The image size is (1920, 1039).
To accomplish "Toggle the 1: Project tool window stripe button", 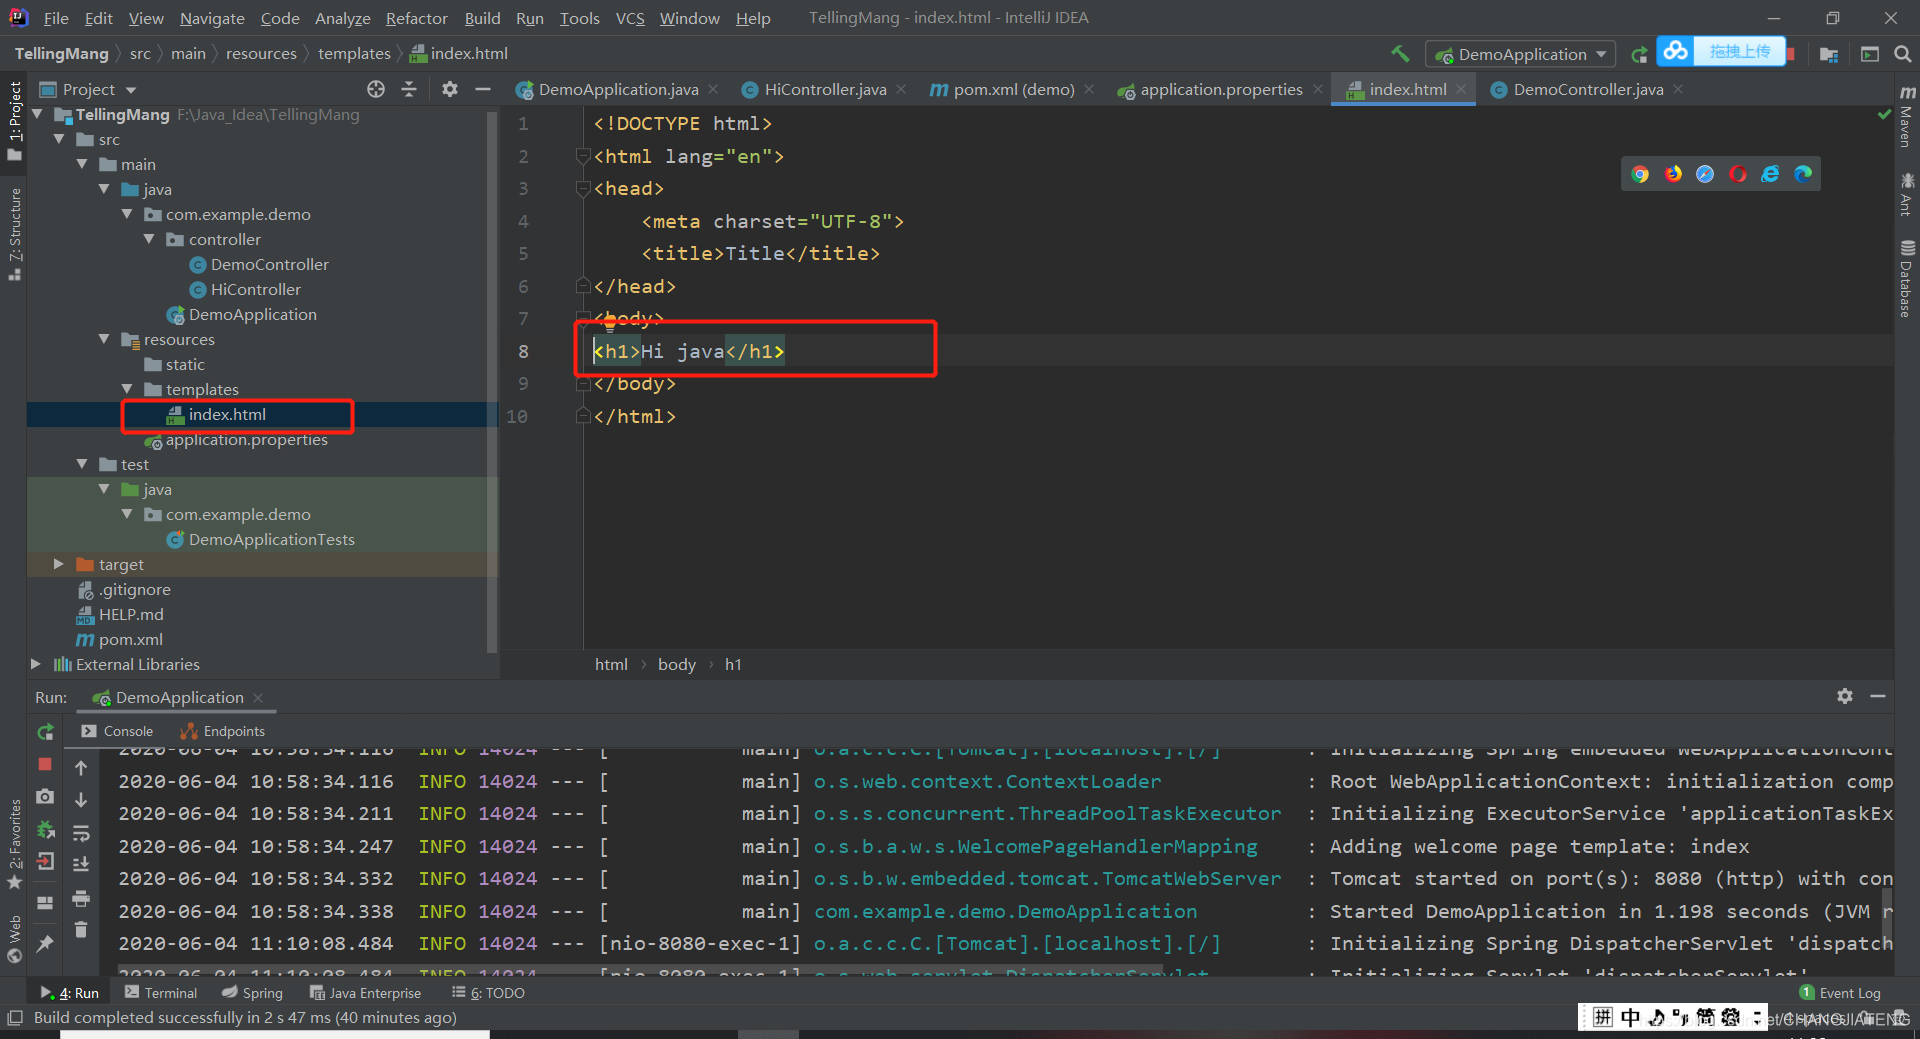I will (x=14, y=120).
